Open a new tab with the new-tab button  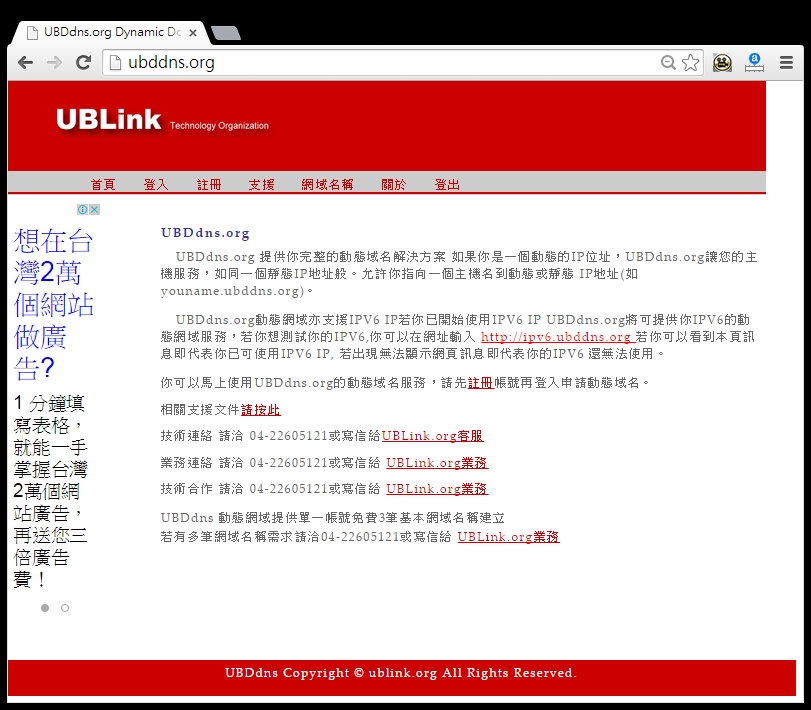226,33
